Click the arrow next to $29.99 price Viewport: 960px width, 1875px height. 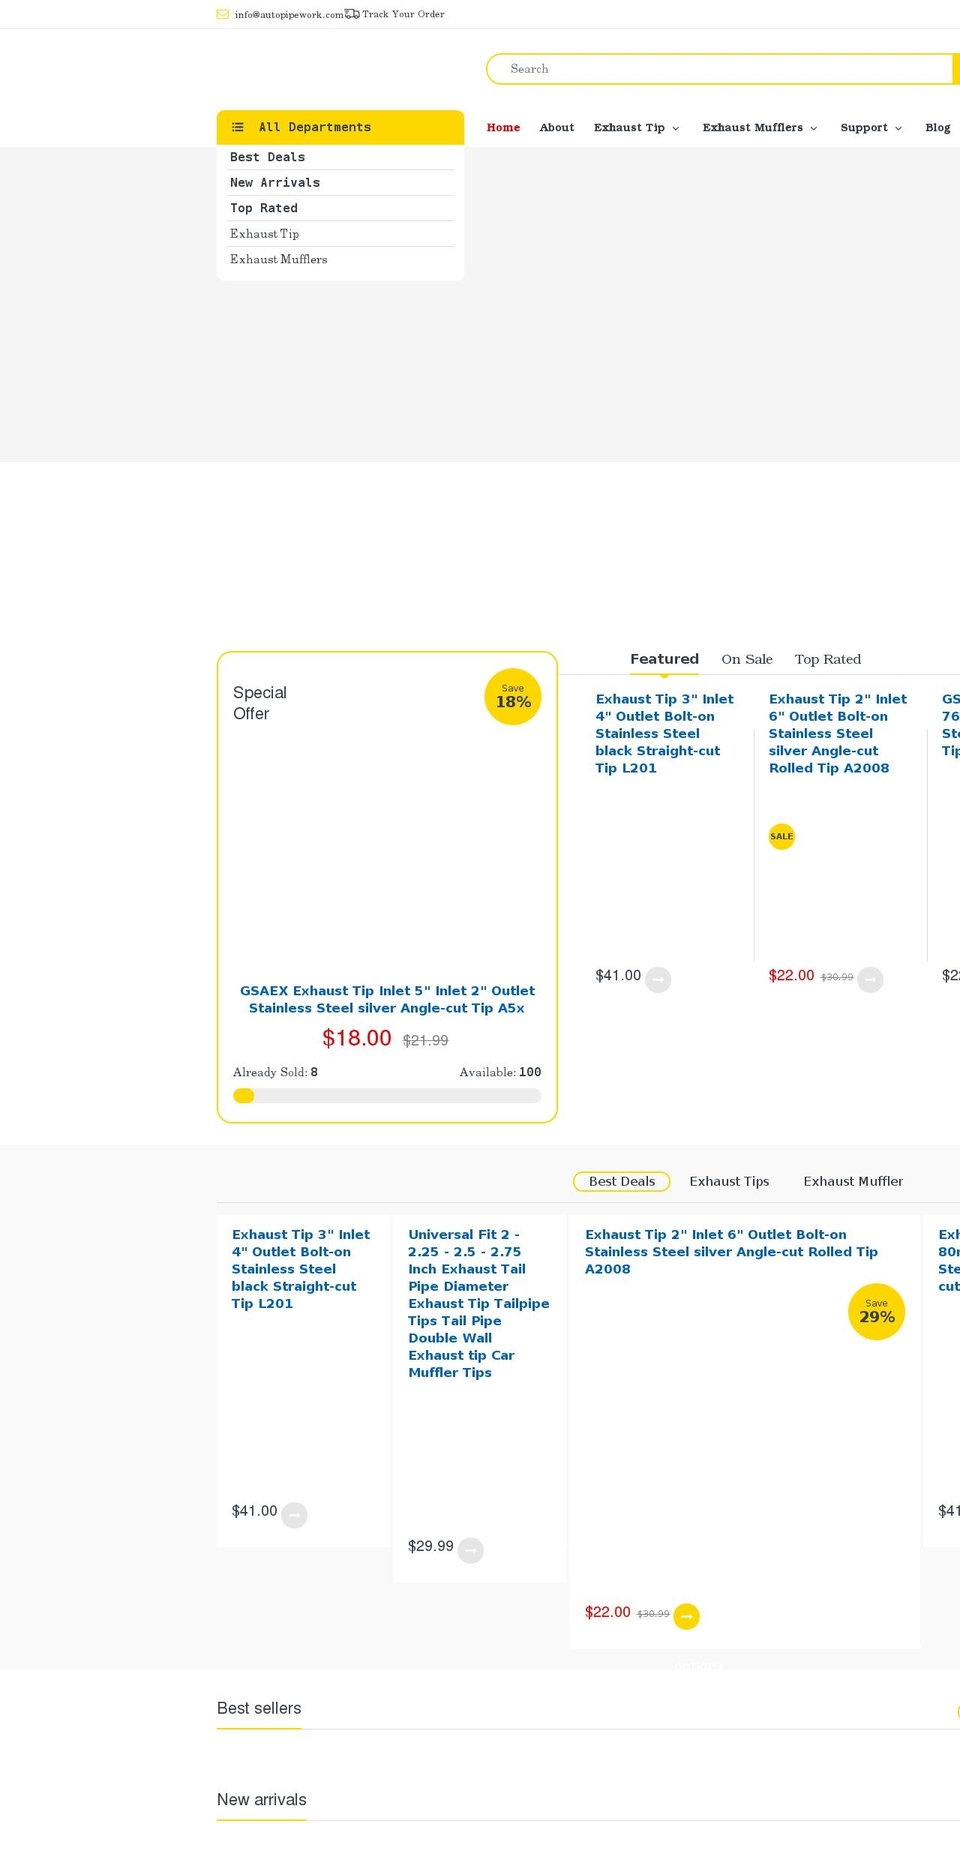pos(470,1550)
